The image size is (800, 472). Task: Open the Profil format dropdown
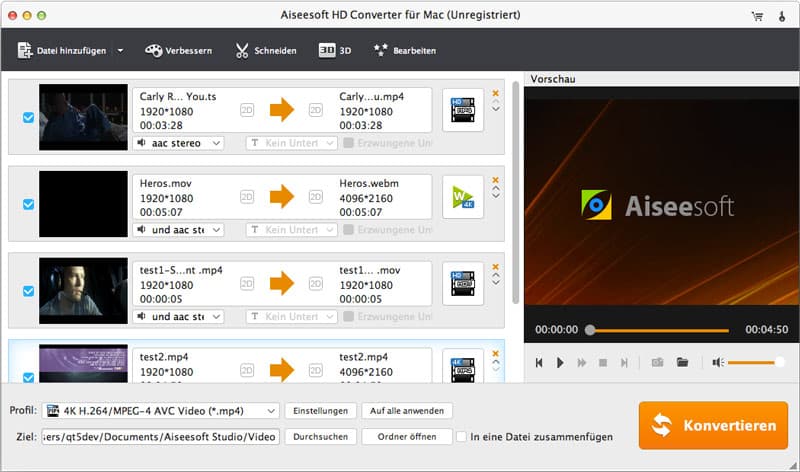(x=161, y=411)
